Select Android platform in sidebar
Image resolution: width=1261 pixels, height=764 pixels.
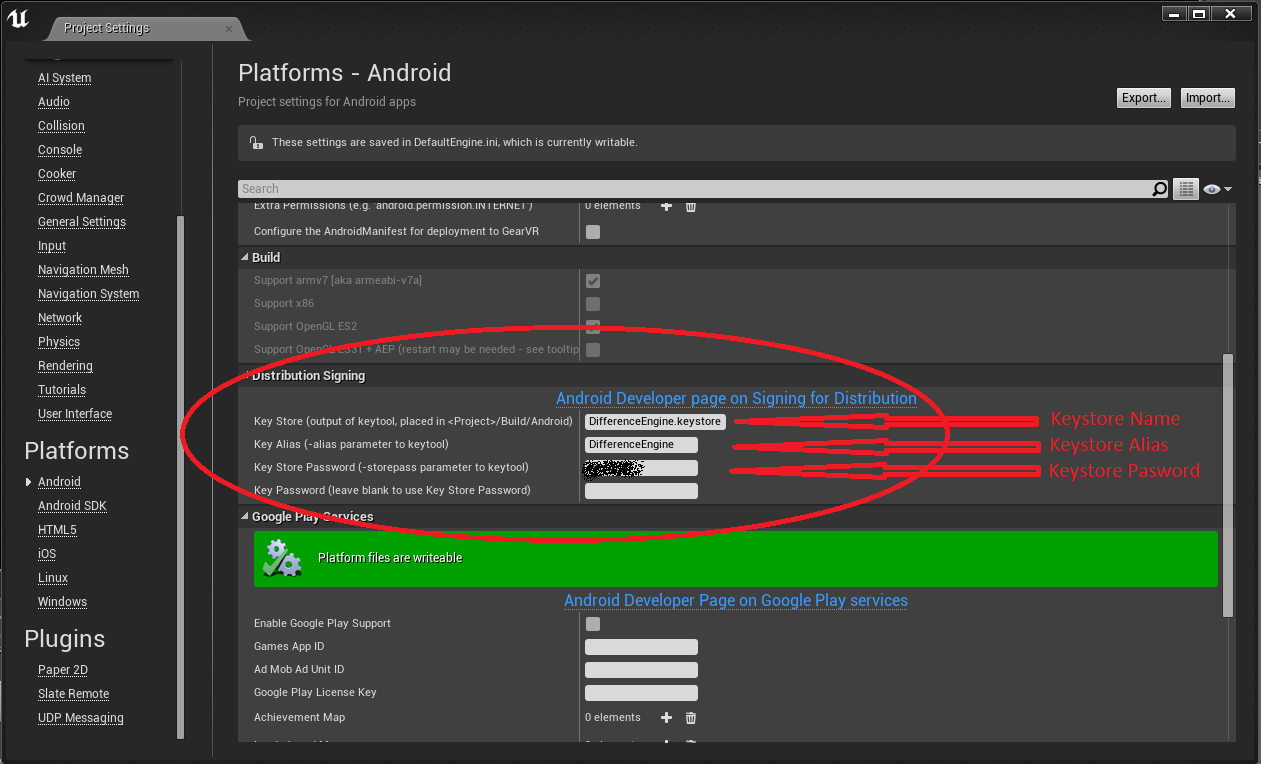59,482
